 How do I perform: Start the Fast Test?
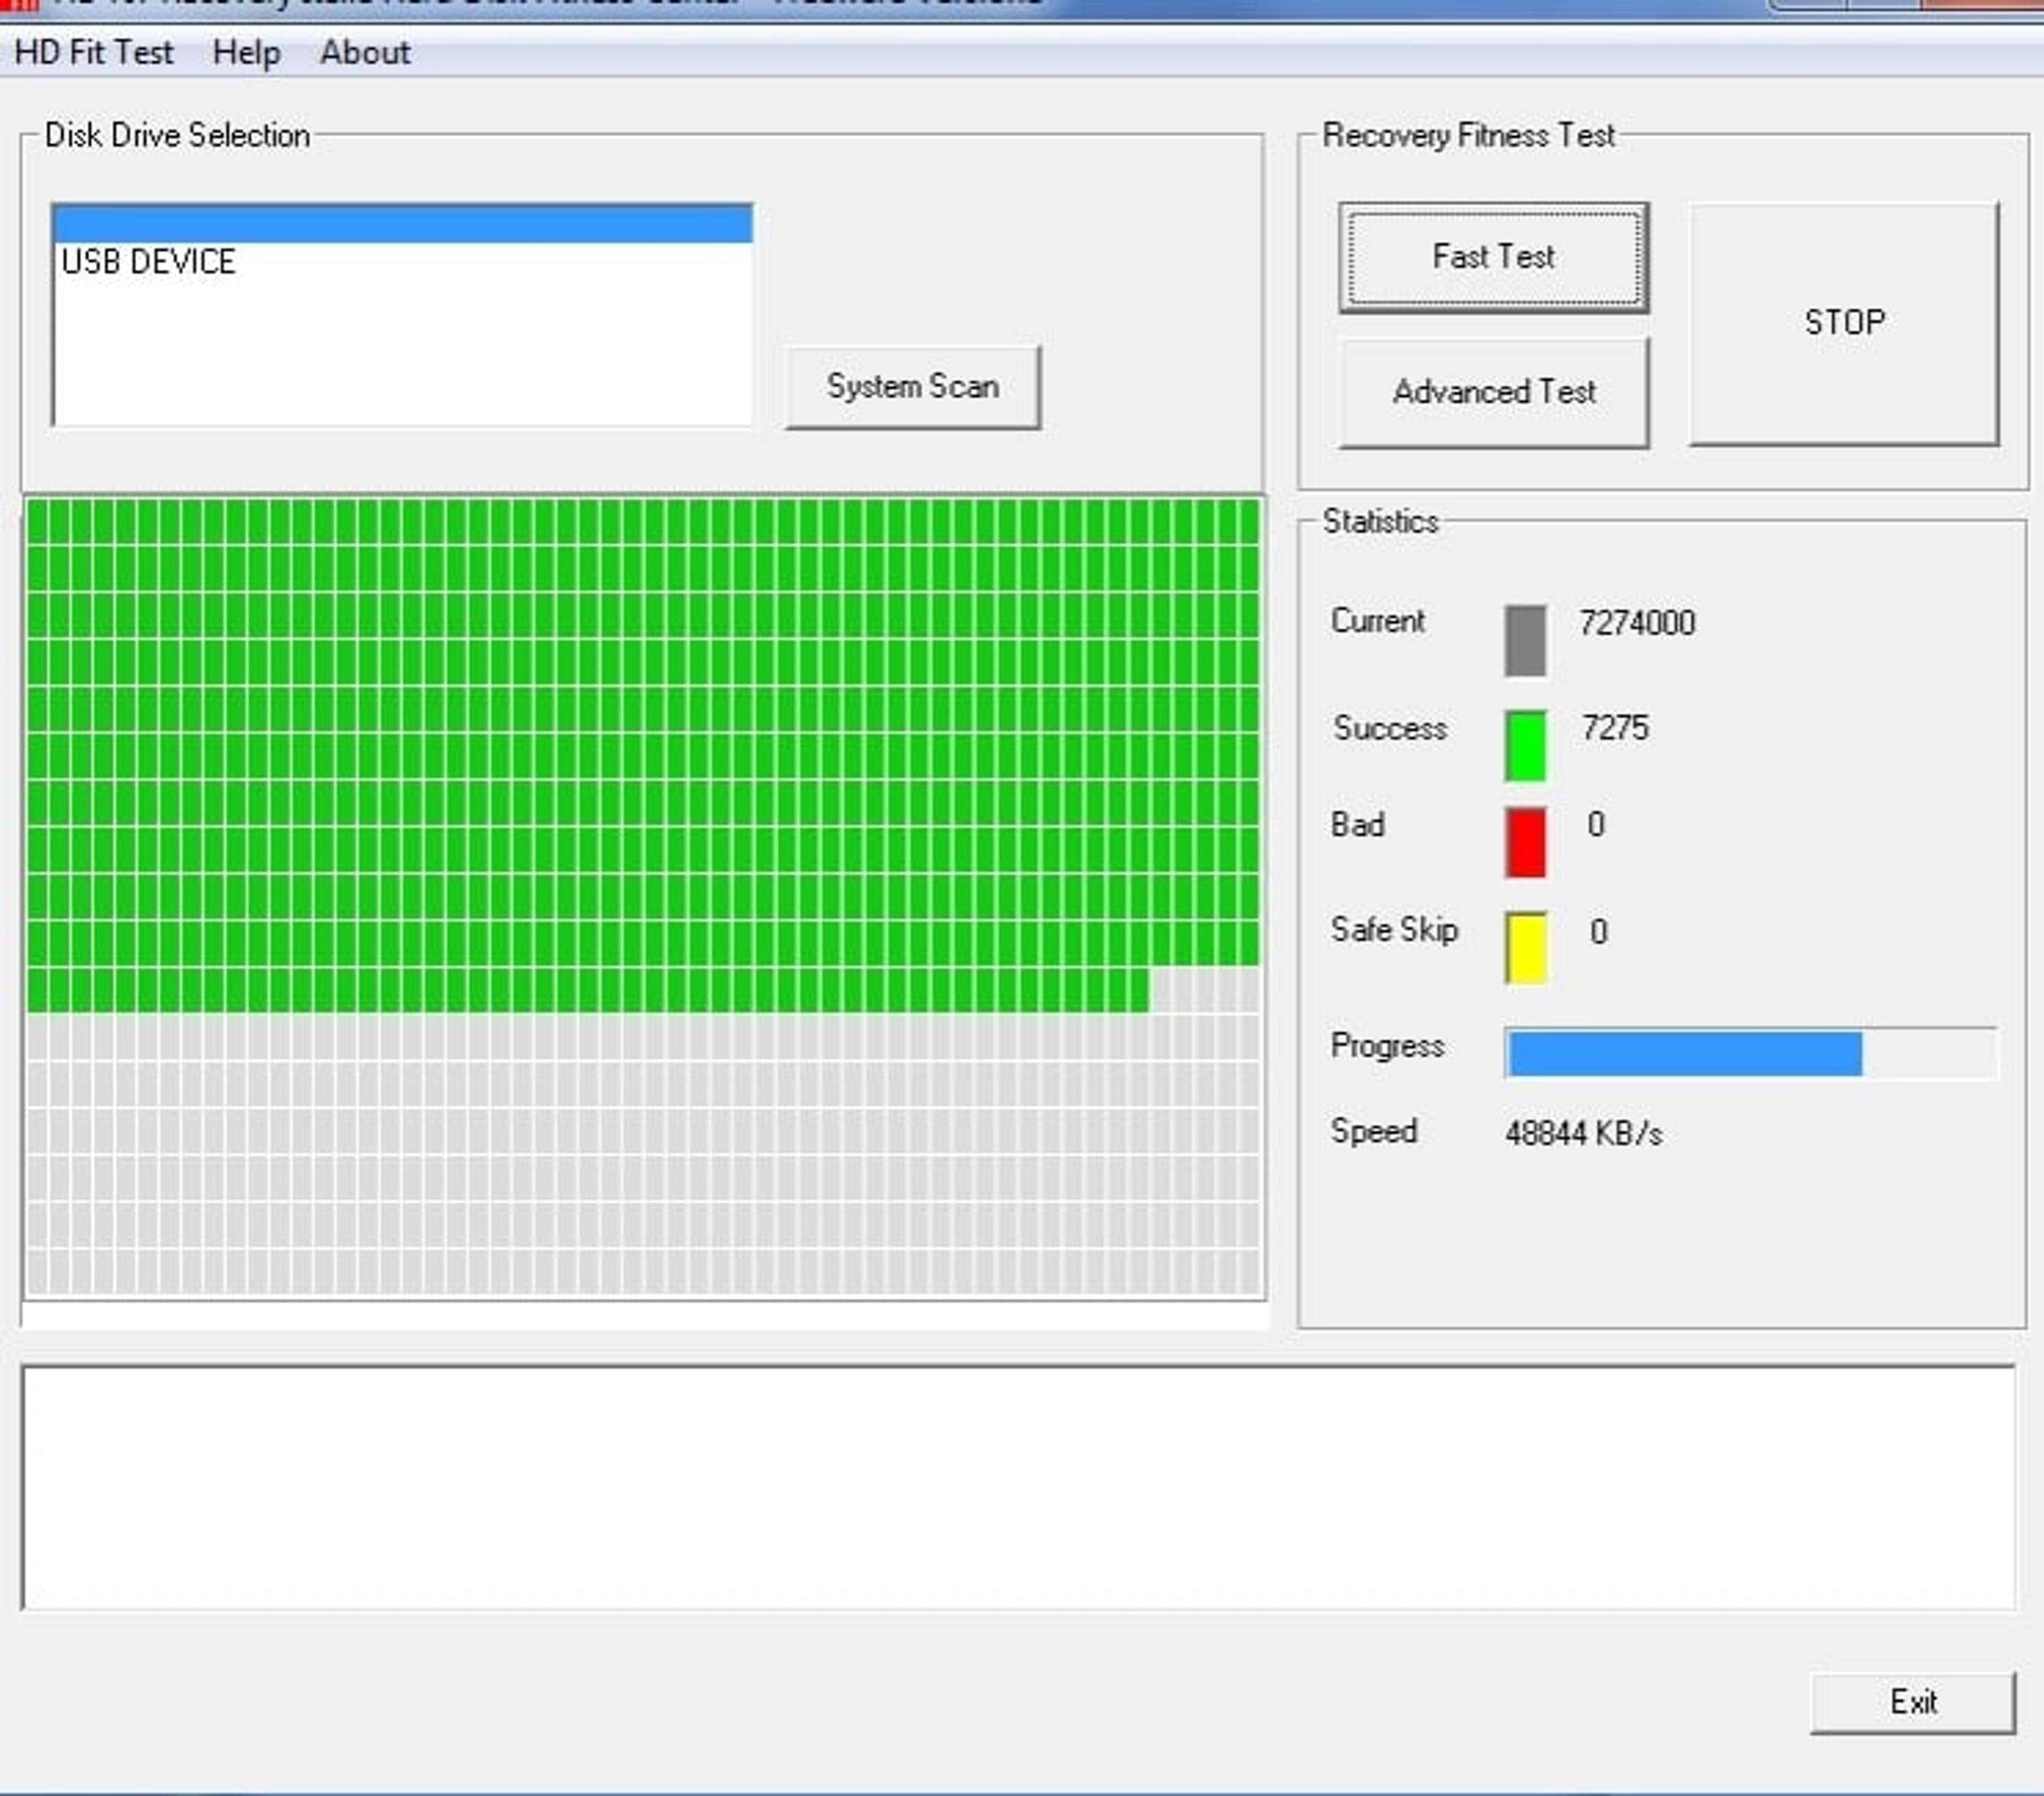coord(1494,257)
